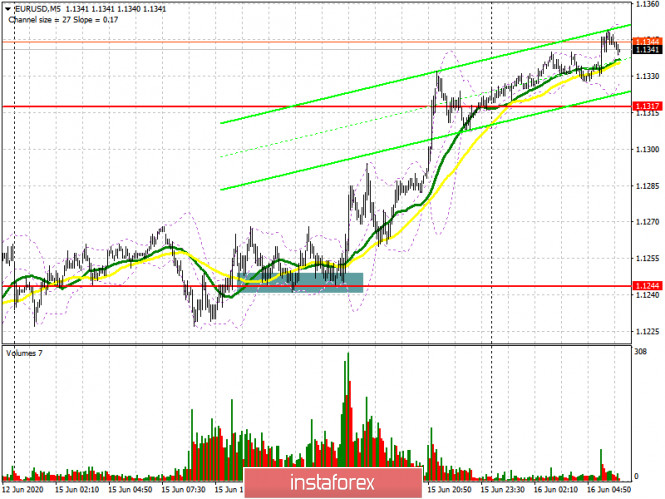Click the black 1.1341 current price tag
Screen dimensions: 665x499
(646, 49)
